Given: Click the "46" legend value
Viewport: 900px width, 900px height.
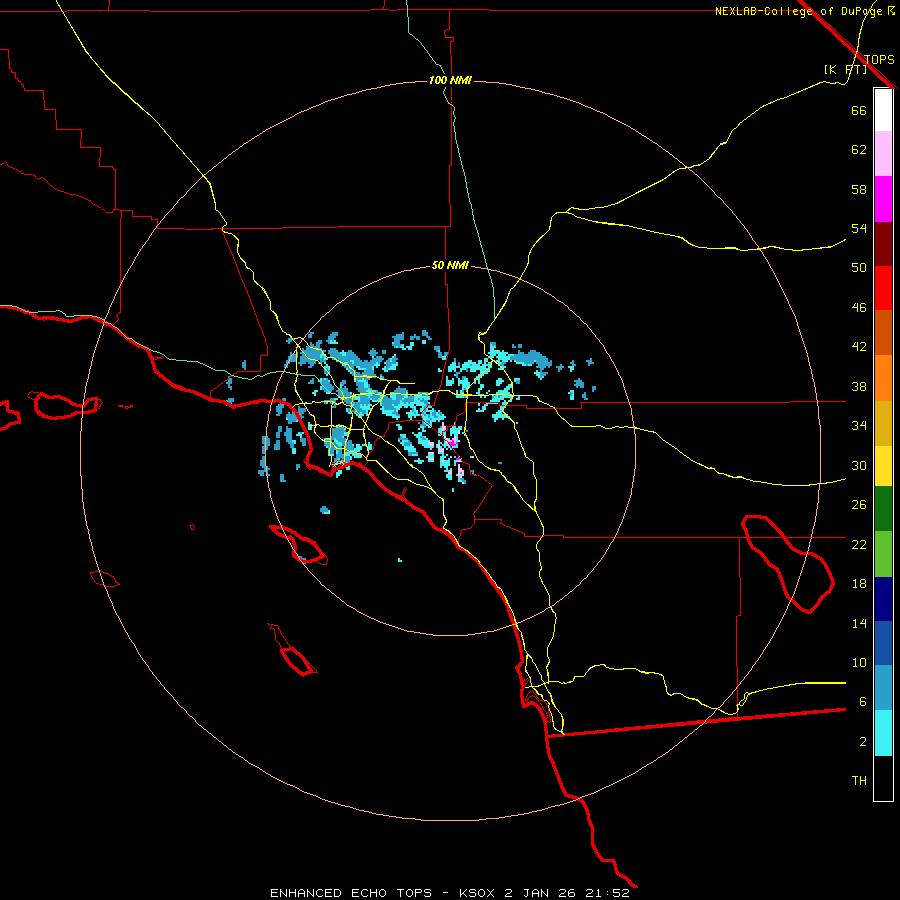Looking at the screenshot, I should pyautogui.click(x=859, y=308).
